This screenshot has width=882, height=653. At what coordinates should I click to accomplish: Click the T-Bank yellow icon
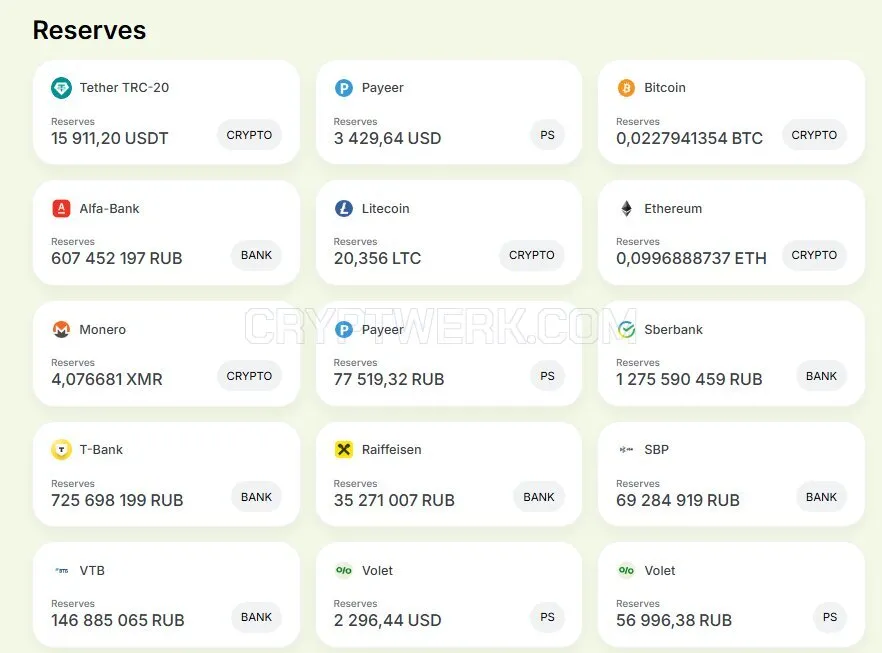pyautogui.click(x=61, y=450)
